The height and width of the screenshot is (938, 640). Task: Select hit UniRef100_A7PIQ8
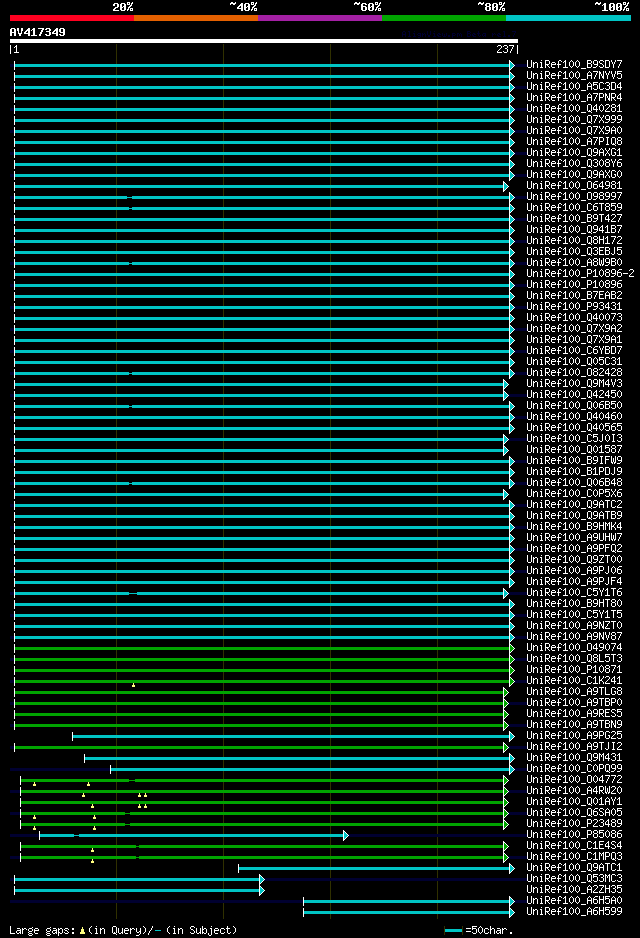click(574, 142)
